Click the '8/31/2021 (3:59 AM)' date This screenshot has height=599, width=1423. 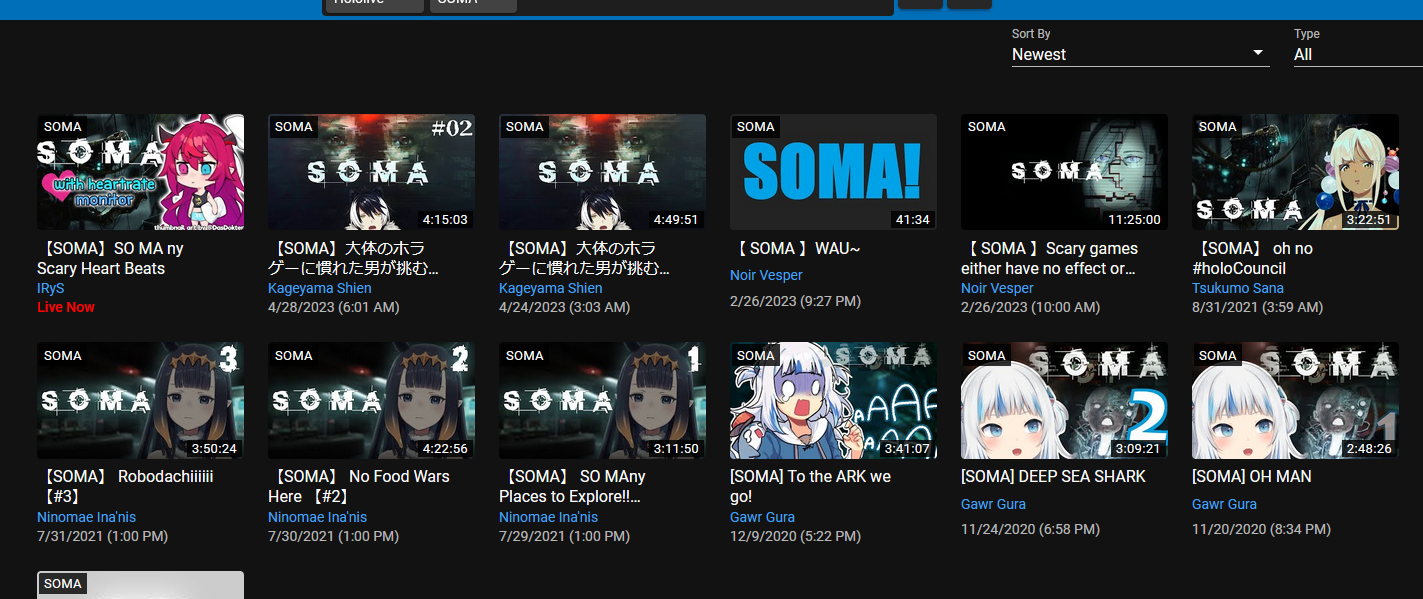coord(1258,307)
